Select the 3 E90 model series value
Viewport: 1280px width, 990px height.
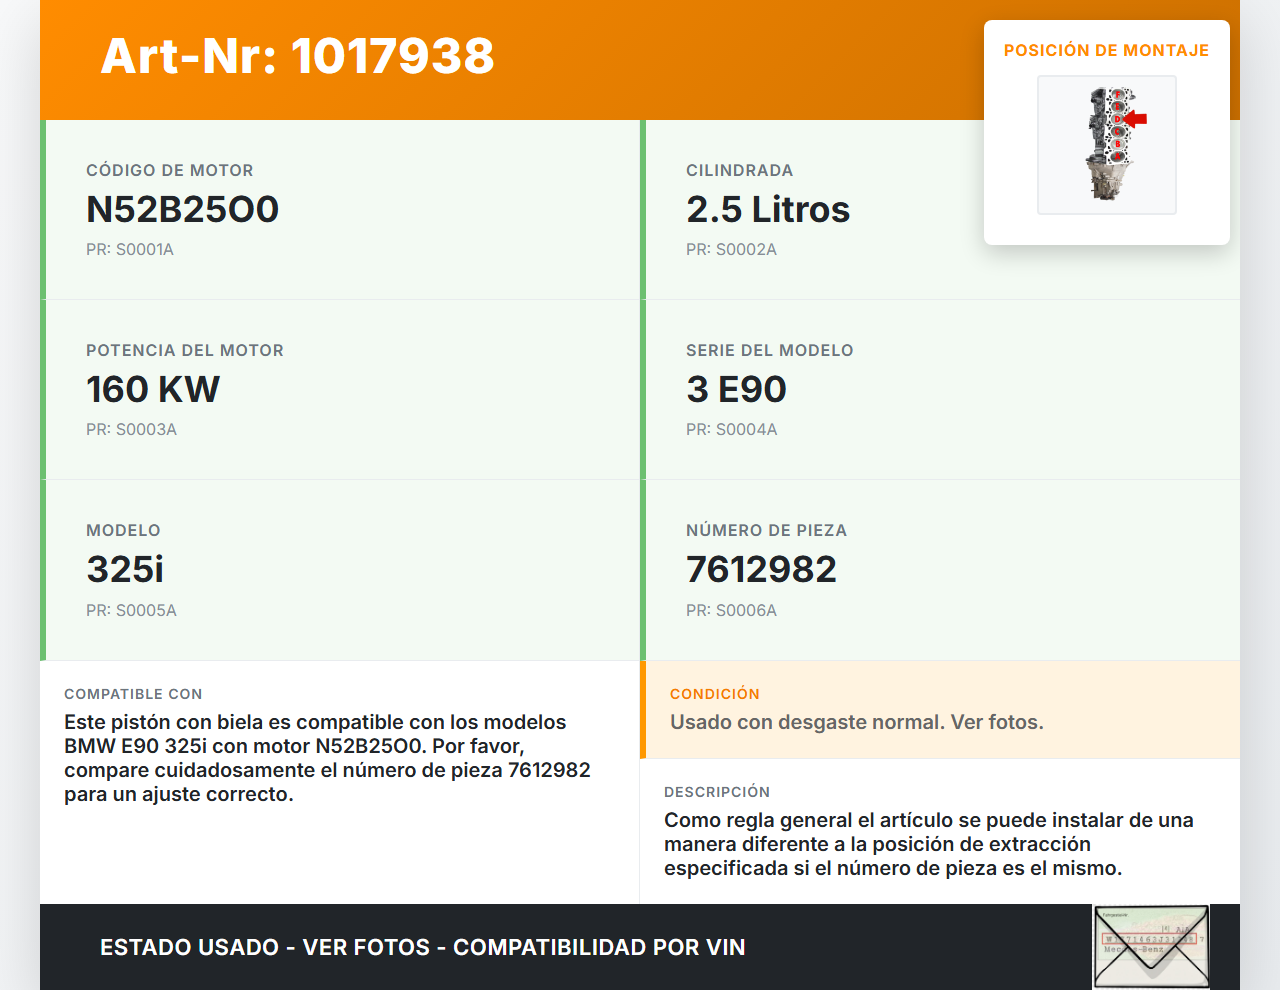pyautogui.click(x=736, y=389)
